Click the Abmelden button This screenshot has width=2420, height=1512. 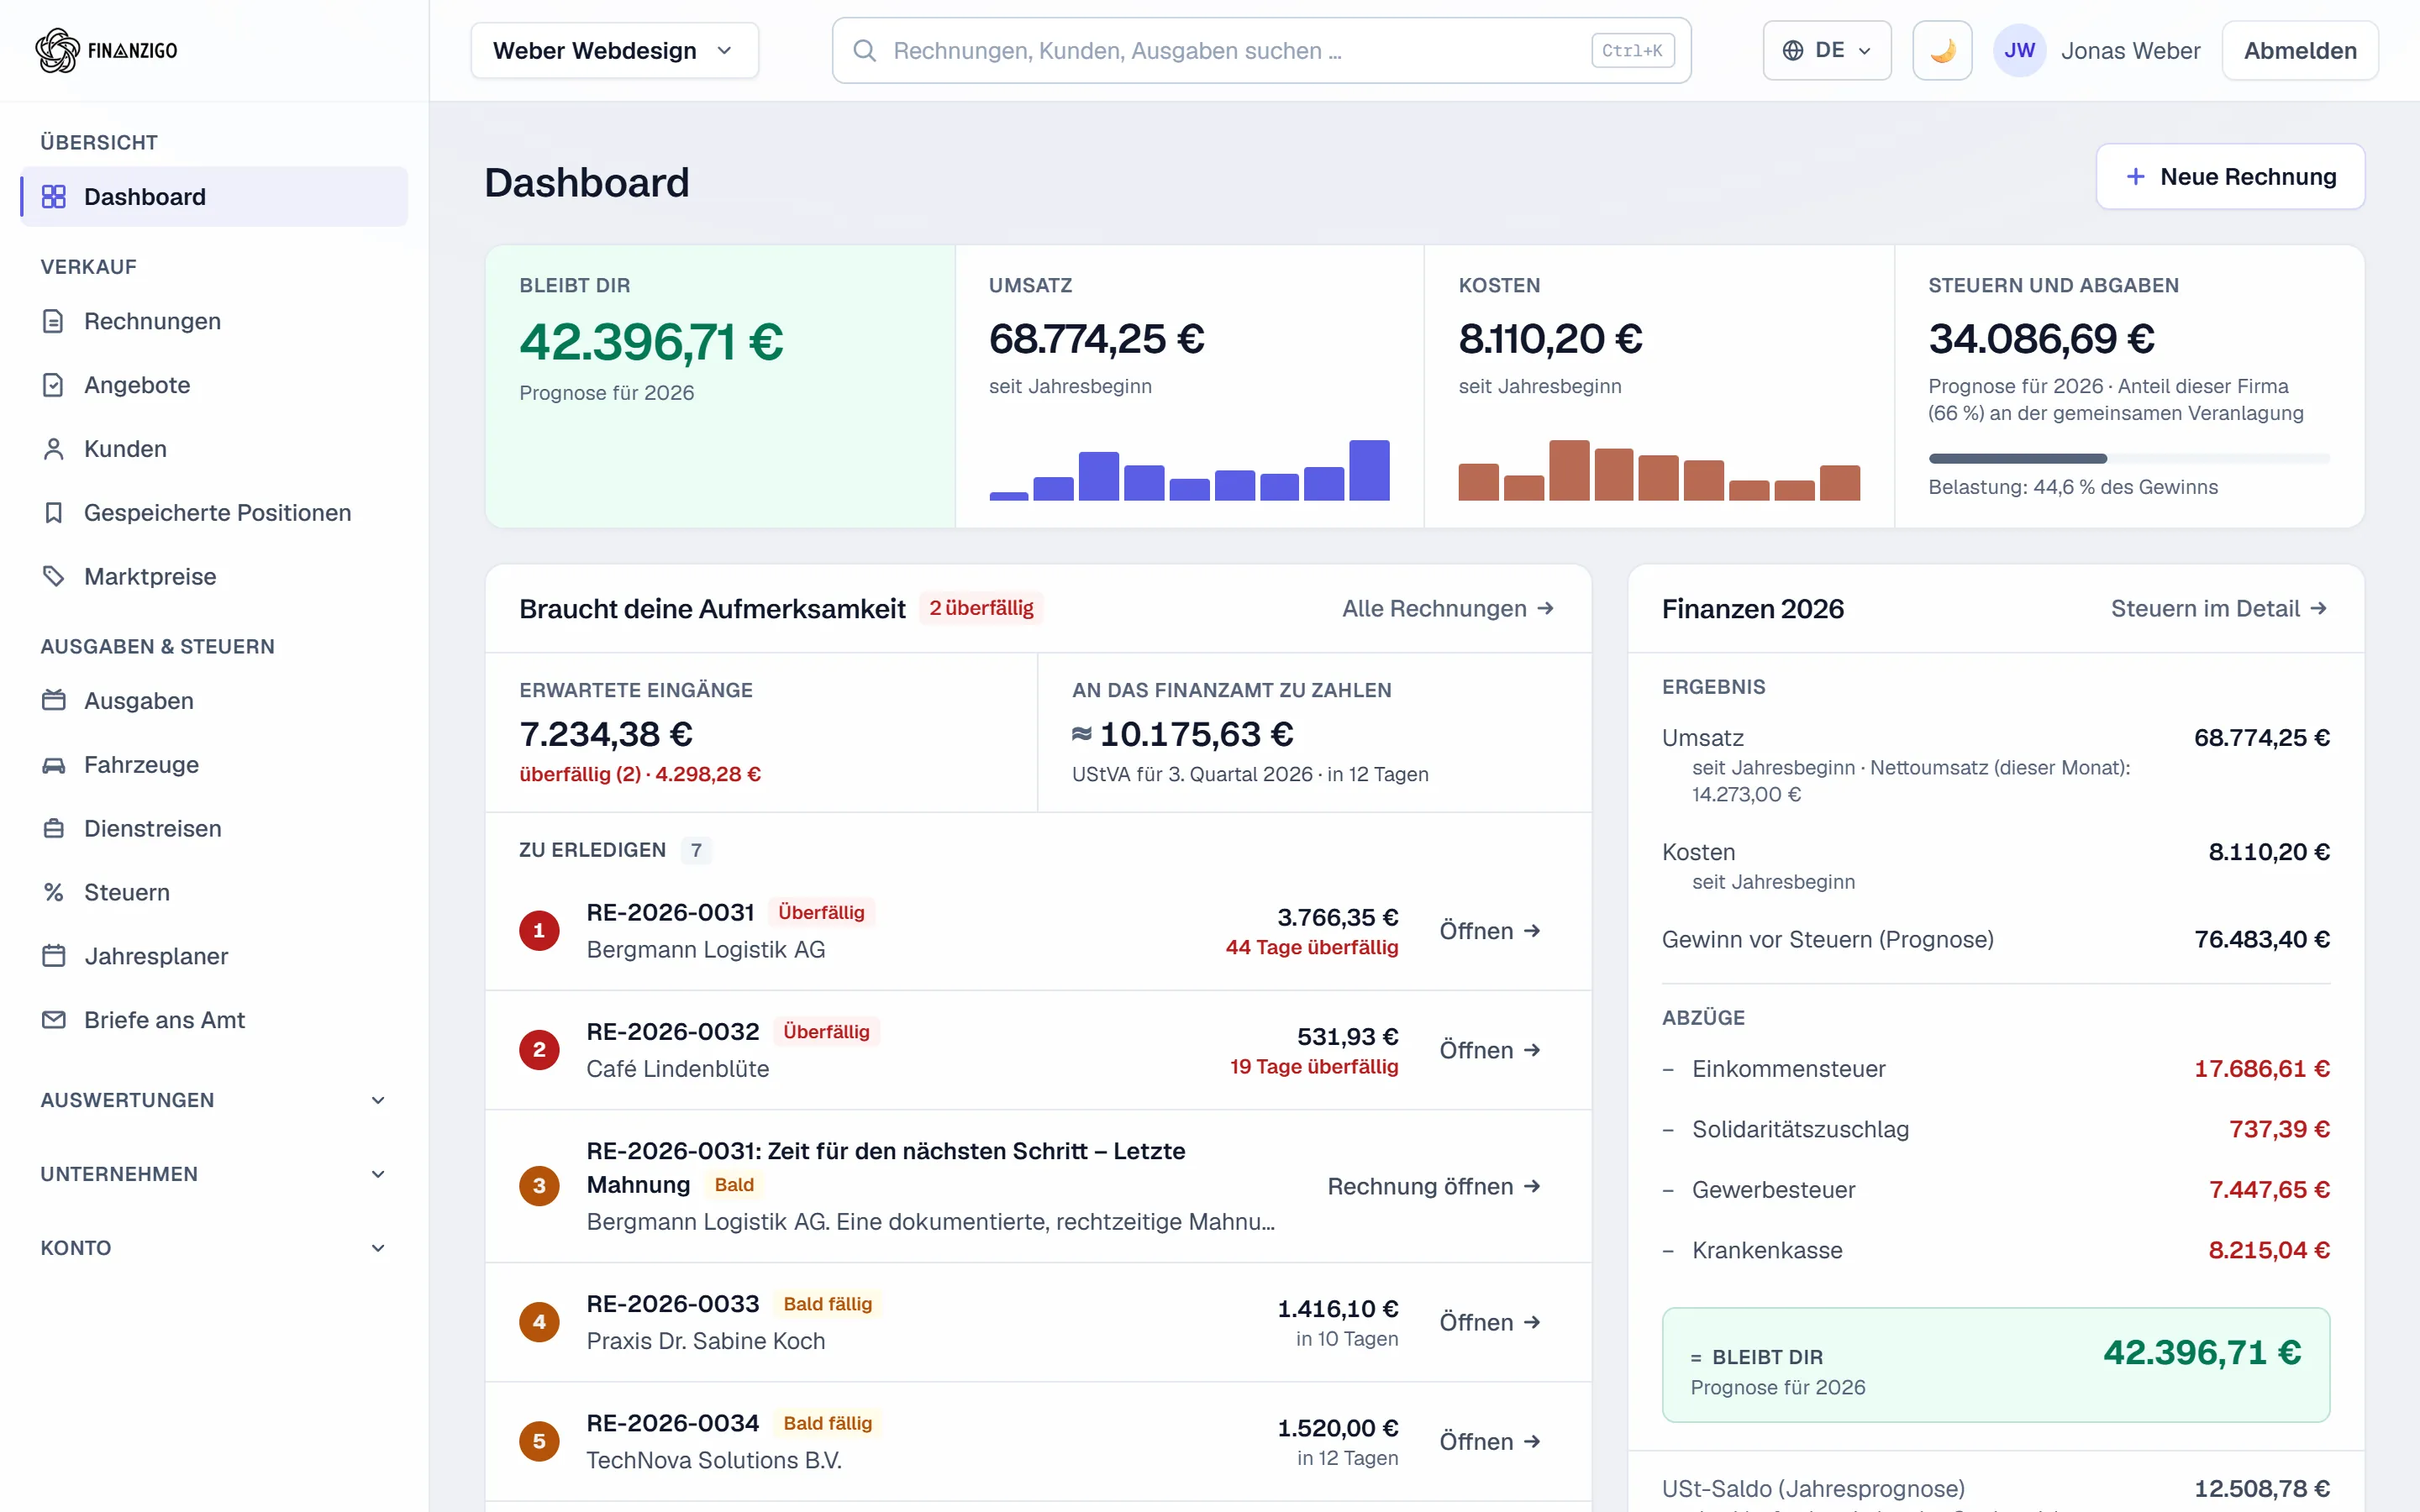[2300, 51]
